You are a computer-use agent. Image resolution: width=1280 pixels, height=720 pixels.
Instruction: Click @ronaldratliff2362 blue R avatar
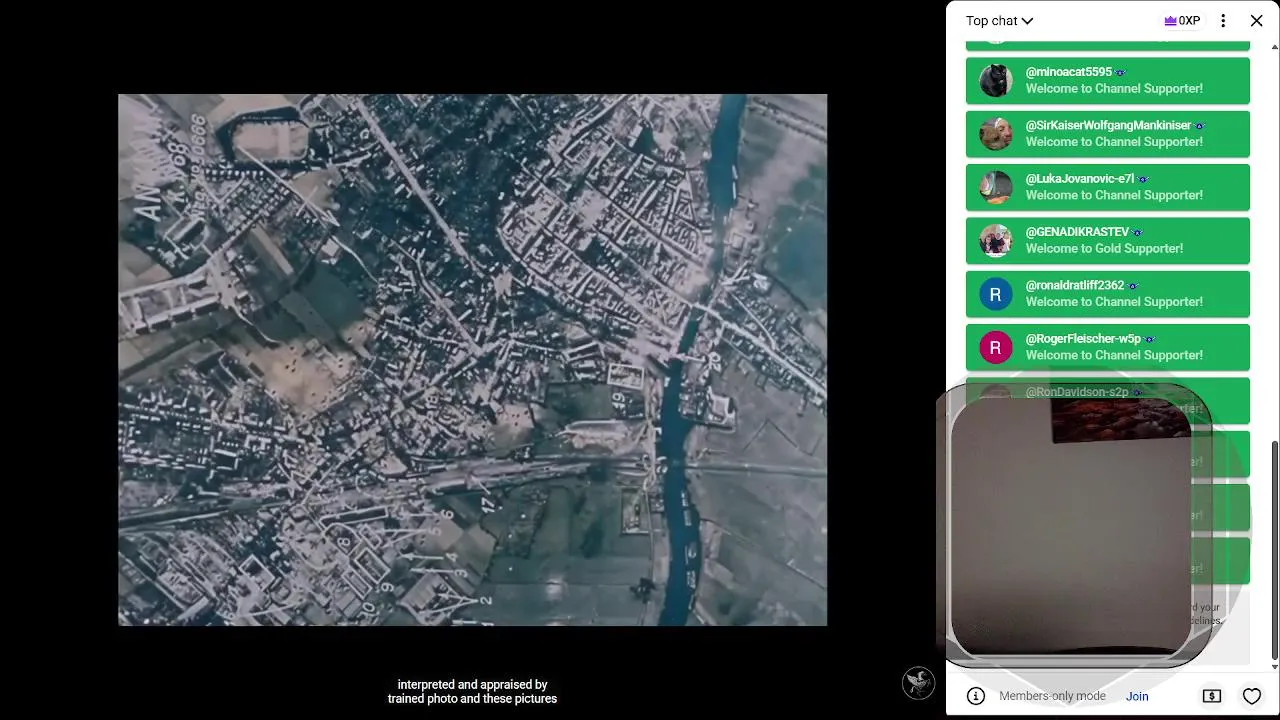(995, 294)
